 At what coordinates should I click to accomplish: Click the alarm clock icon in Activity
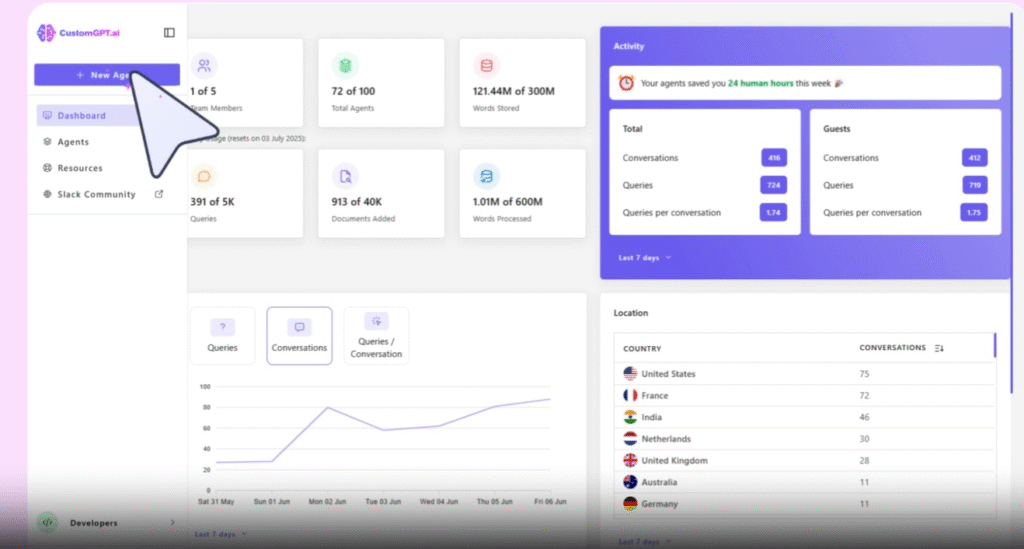[626, 83]
